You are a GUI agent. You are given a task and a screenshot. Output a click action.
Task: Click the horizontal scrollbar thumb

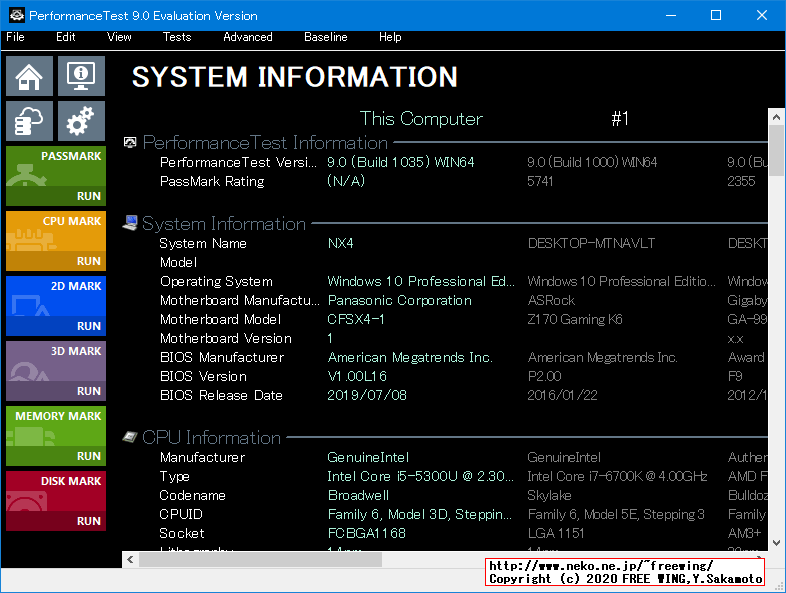[x=260, y=559]
